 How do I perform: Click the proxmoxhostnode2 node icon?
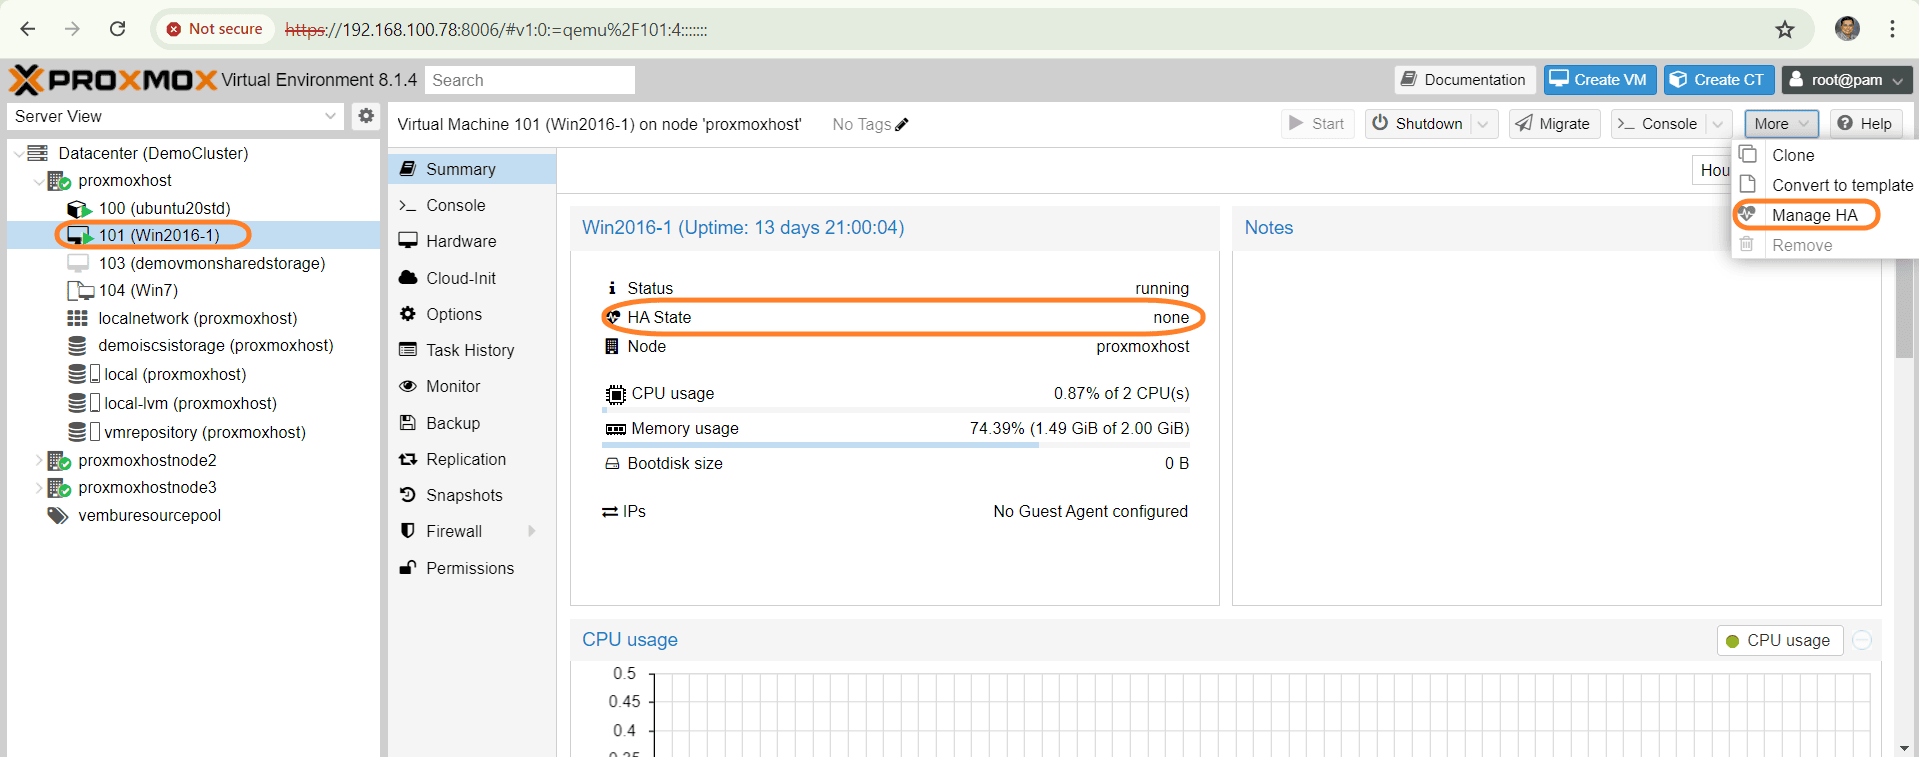pos(59,461)
